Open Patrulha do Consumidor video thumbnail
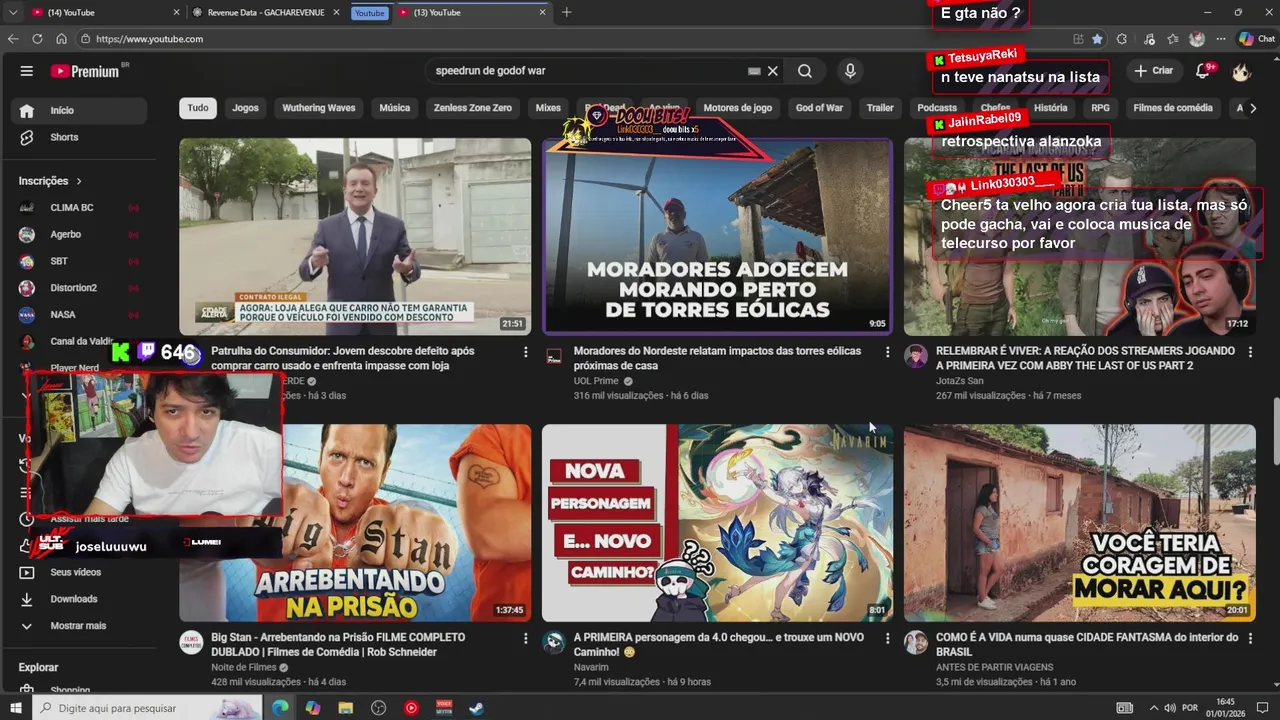Viewport: 1280px width, 720px height. pos(355,236)
